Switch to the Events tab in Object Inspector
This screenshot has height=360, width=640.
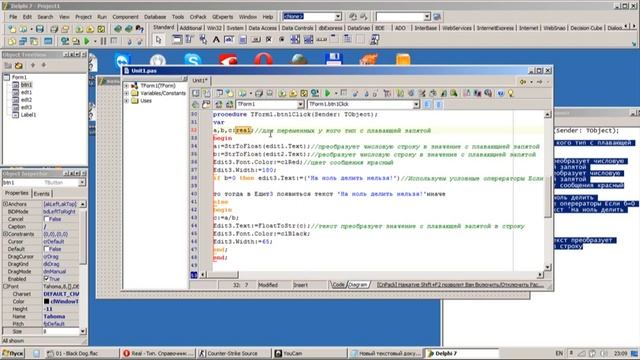tap(41, 194)
